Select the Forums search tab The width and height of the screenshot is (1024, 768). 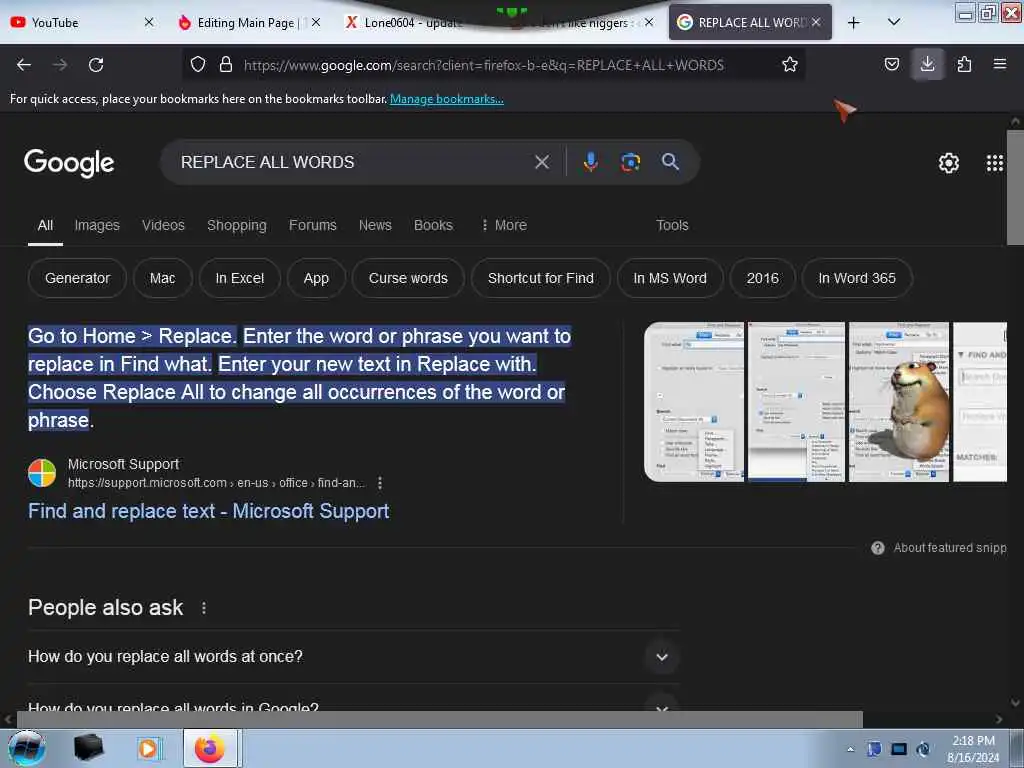pos(313,225)
